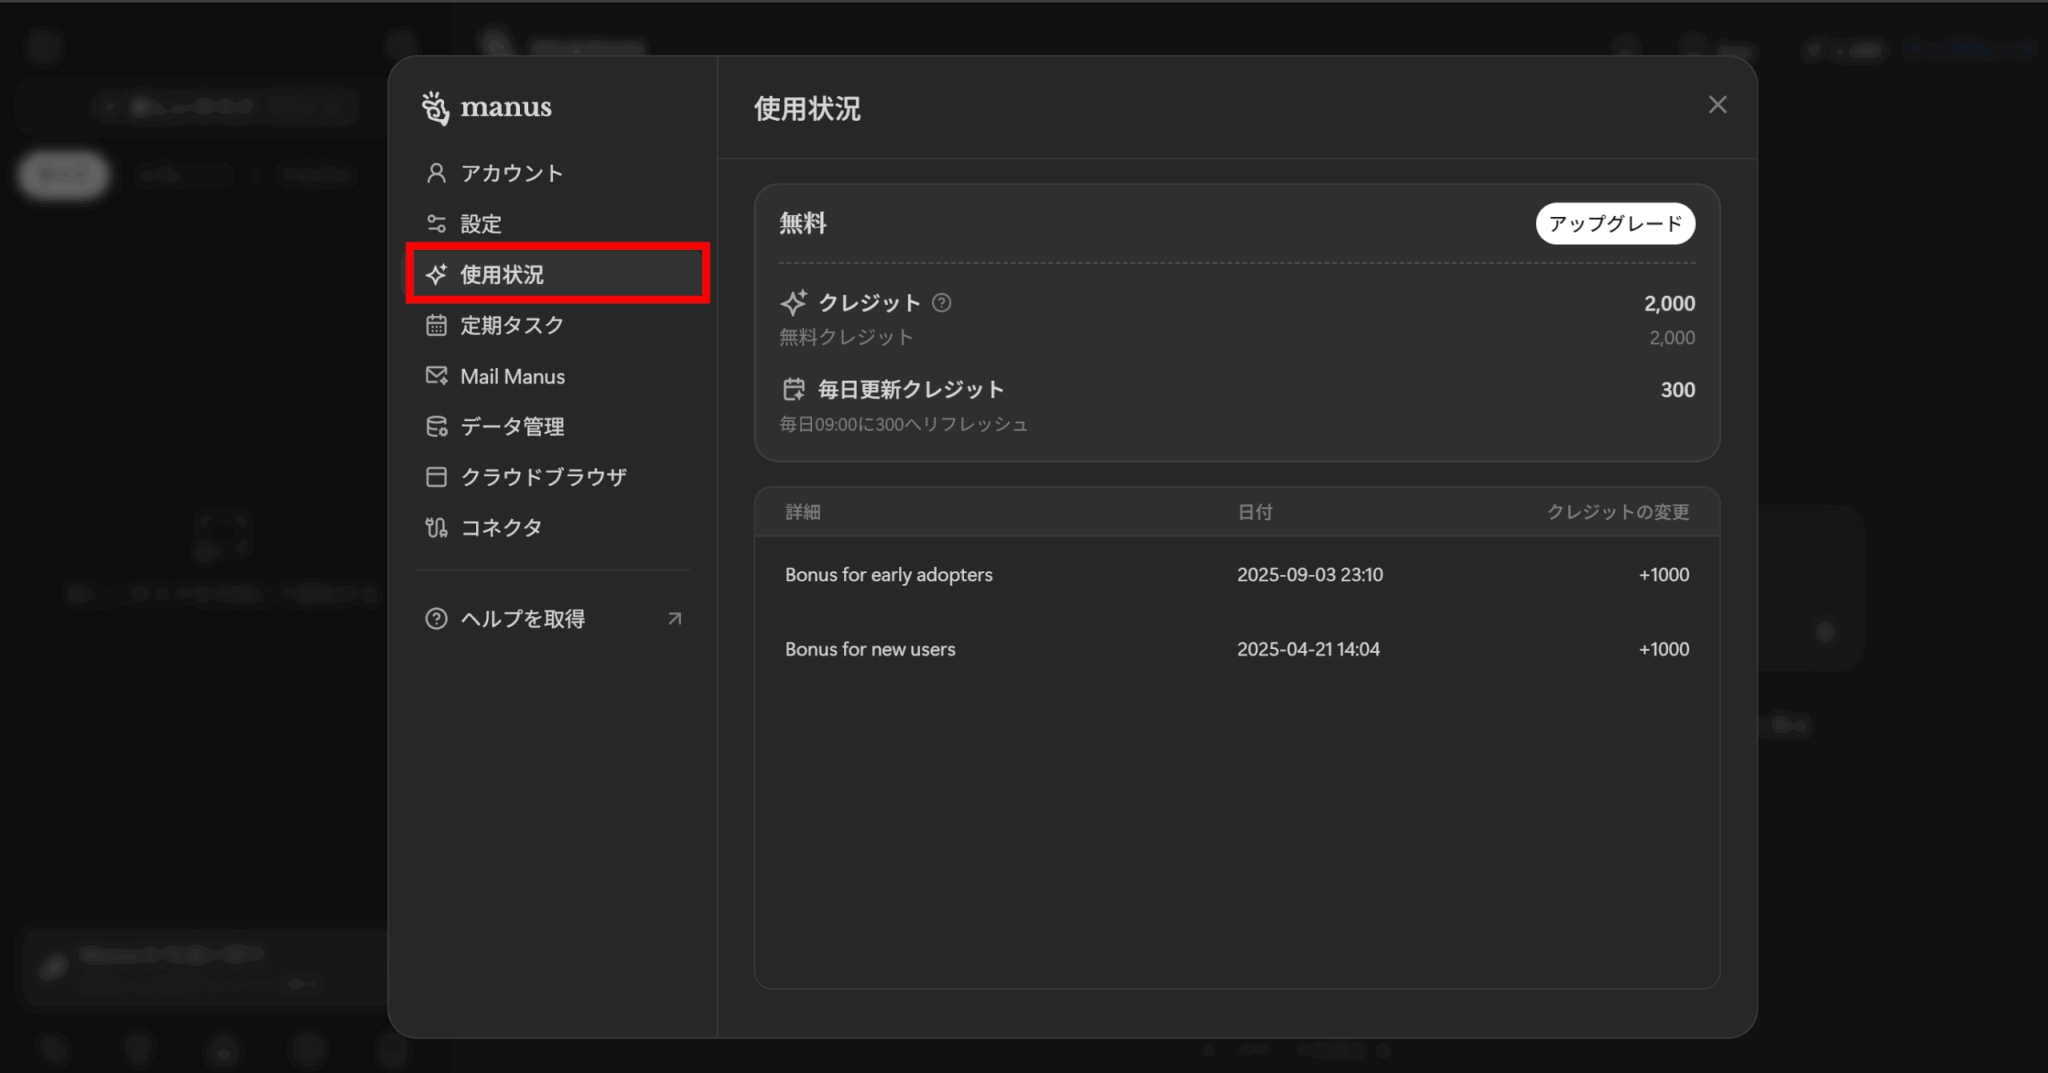
Task: Click the external arrow icon beside ヘルプを取得
Action: pyautogui.click(x=675, y=619)
